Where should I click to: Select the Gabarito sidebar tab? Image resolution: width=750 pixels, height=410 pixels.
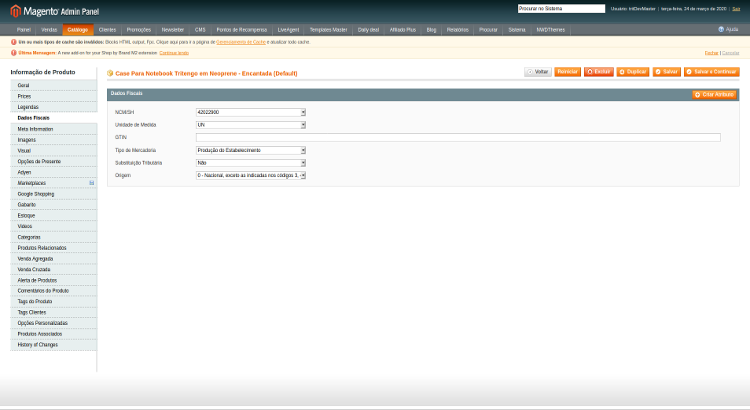click(54, 205)
